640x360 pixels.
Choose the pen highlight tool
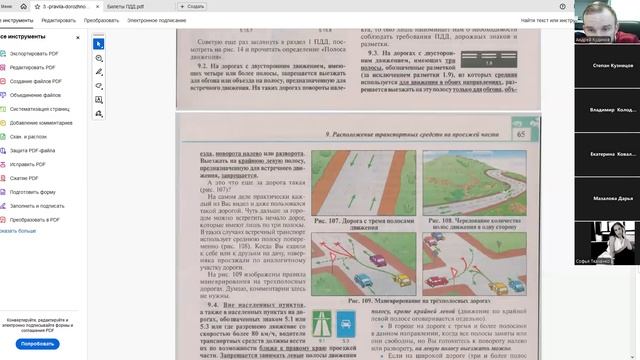pos(99,72)
